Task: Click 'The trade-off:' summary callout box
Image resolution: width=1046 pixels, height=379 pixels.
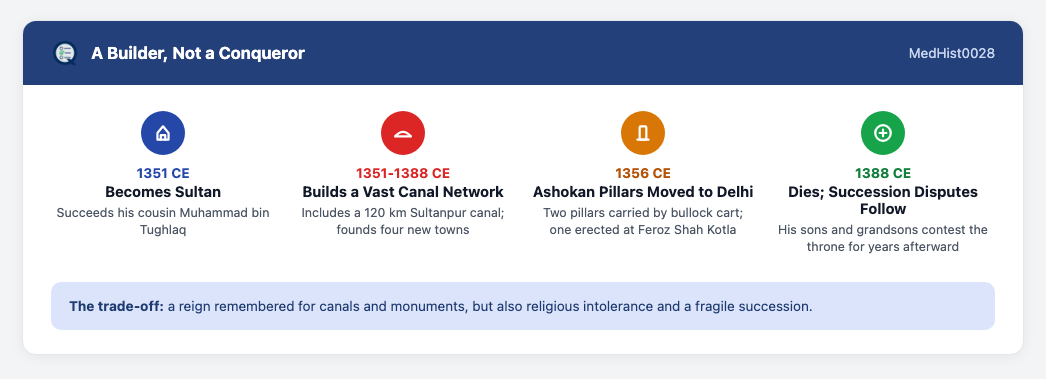Action: (x=523, y=306)
